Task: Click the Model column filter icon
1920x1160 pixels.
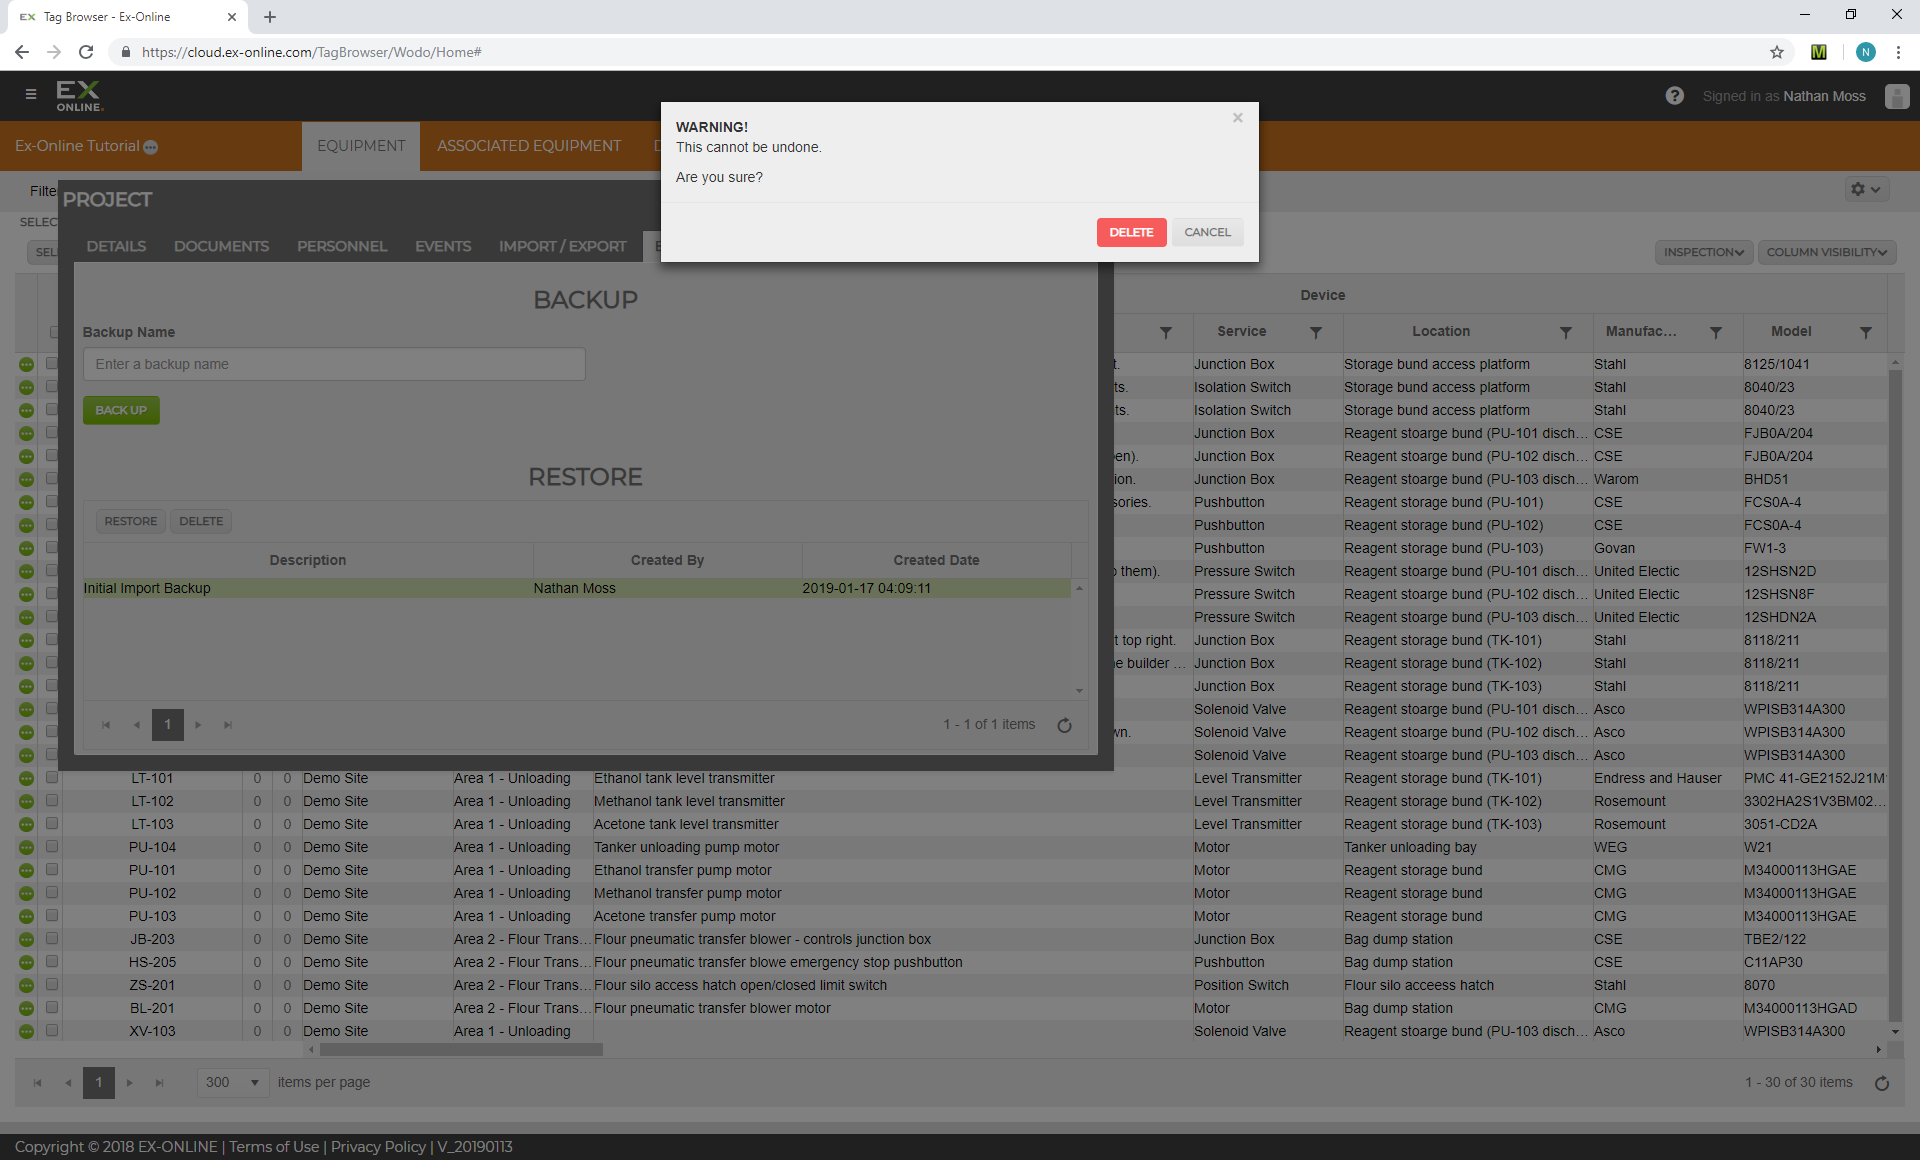Action: pos(1865,332)
